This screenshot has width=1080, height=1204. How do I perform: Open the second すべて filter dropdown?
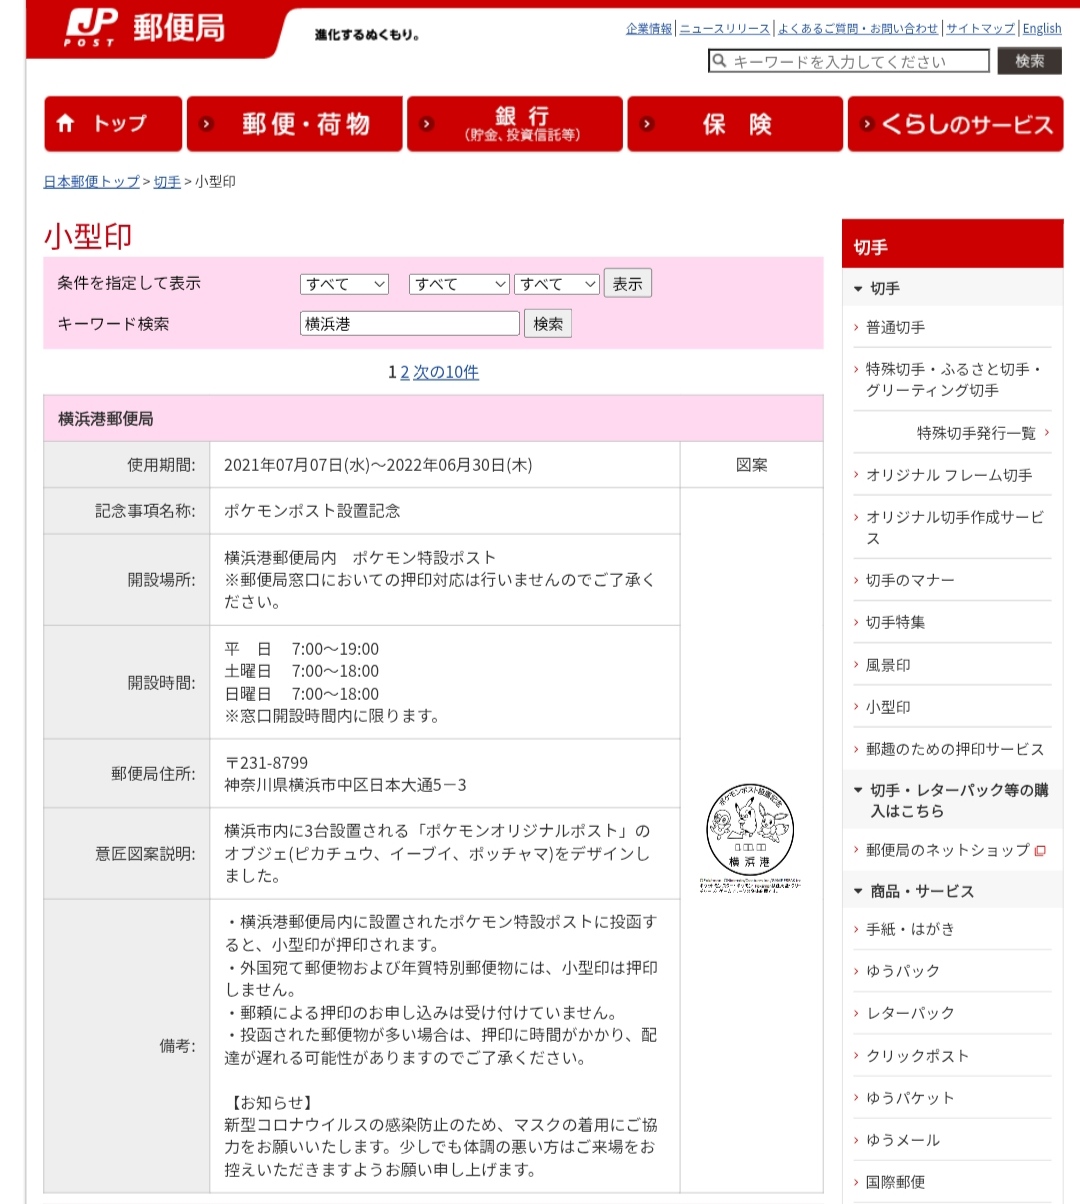coord(459,284)
